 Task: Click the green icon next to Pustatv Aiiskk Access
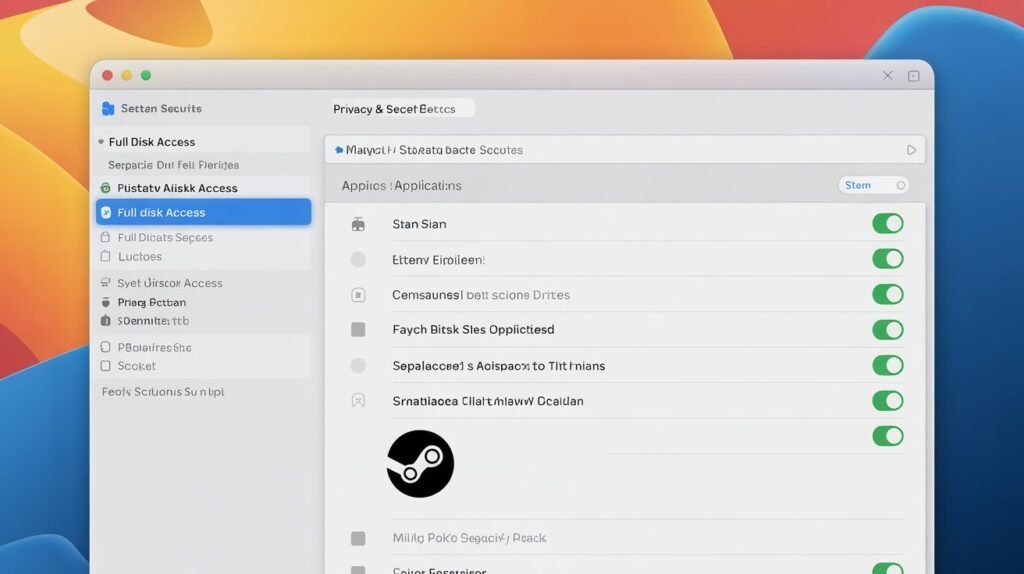(105, 188)
